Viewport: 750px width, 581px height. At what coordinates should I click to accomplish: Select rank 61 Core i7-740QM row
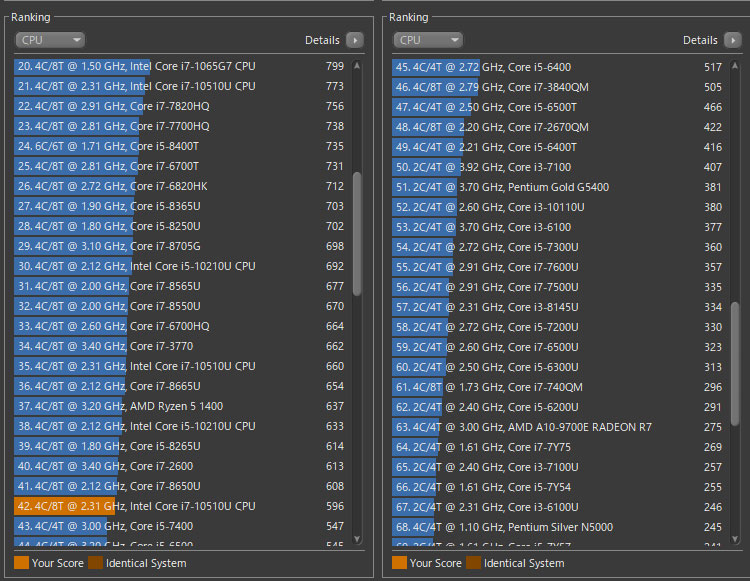click(559, 387)
